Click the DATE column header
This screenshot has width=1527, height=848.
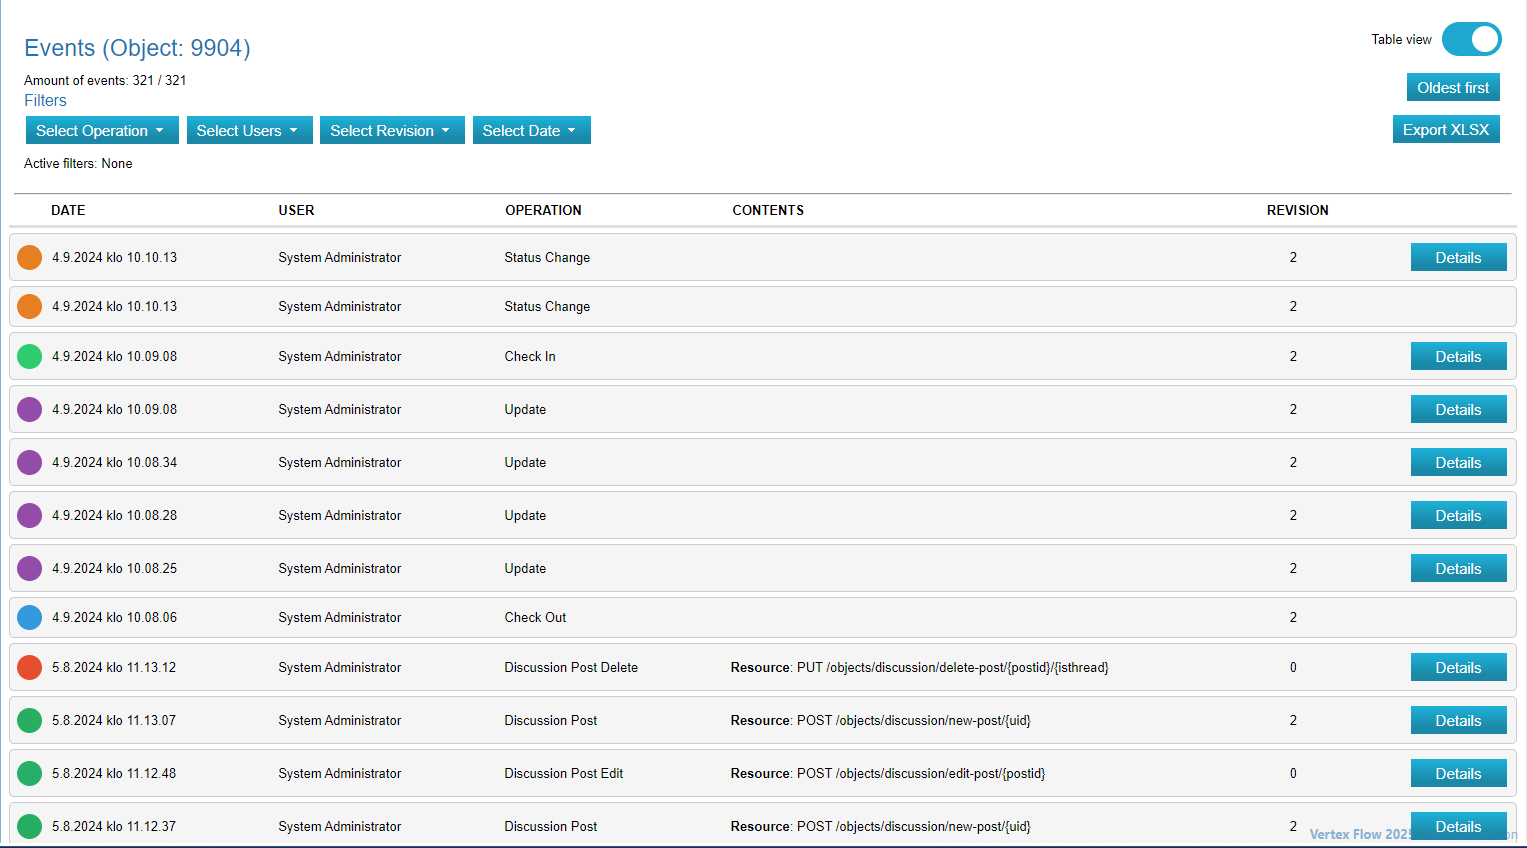68,210
